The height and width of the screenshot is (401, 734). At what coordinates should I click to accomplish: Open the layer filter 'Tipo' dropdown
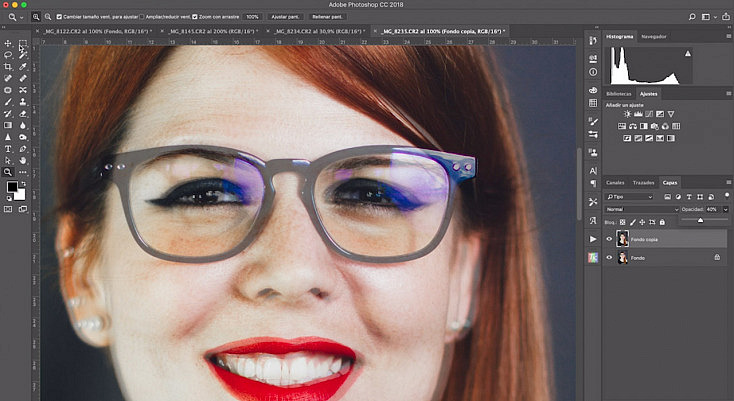click(629, 197)
